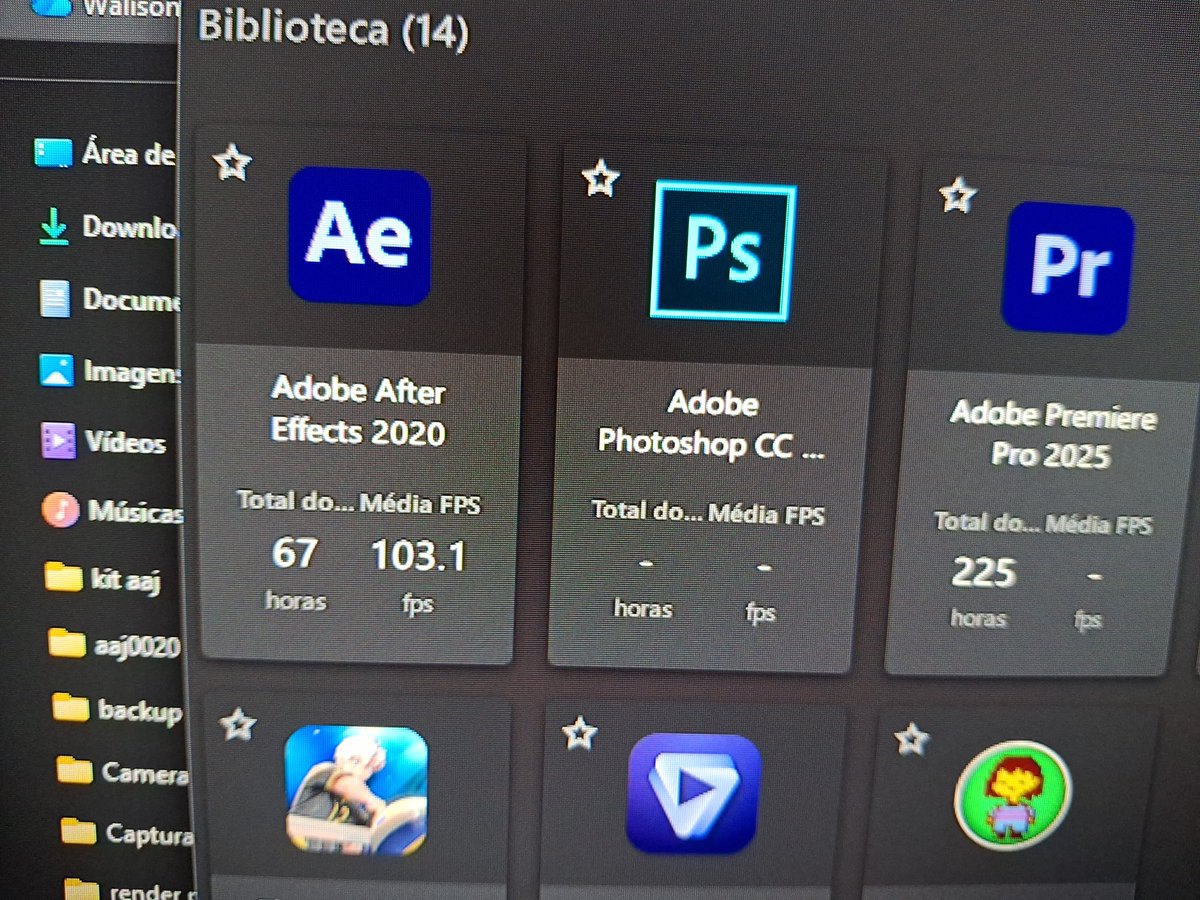Open the Adobe After Effects app icon
Screen dimensions: 1200x900
click(360, 237)
